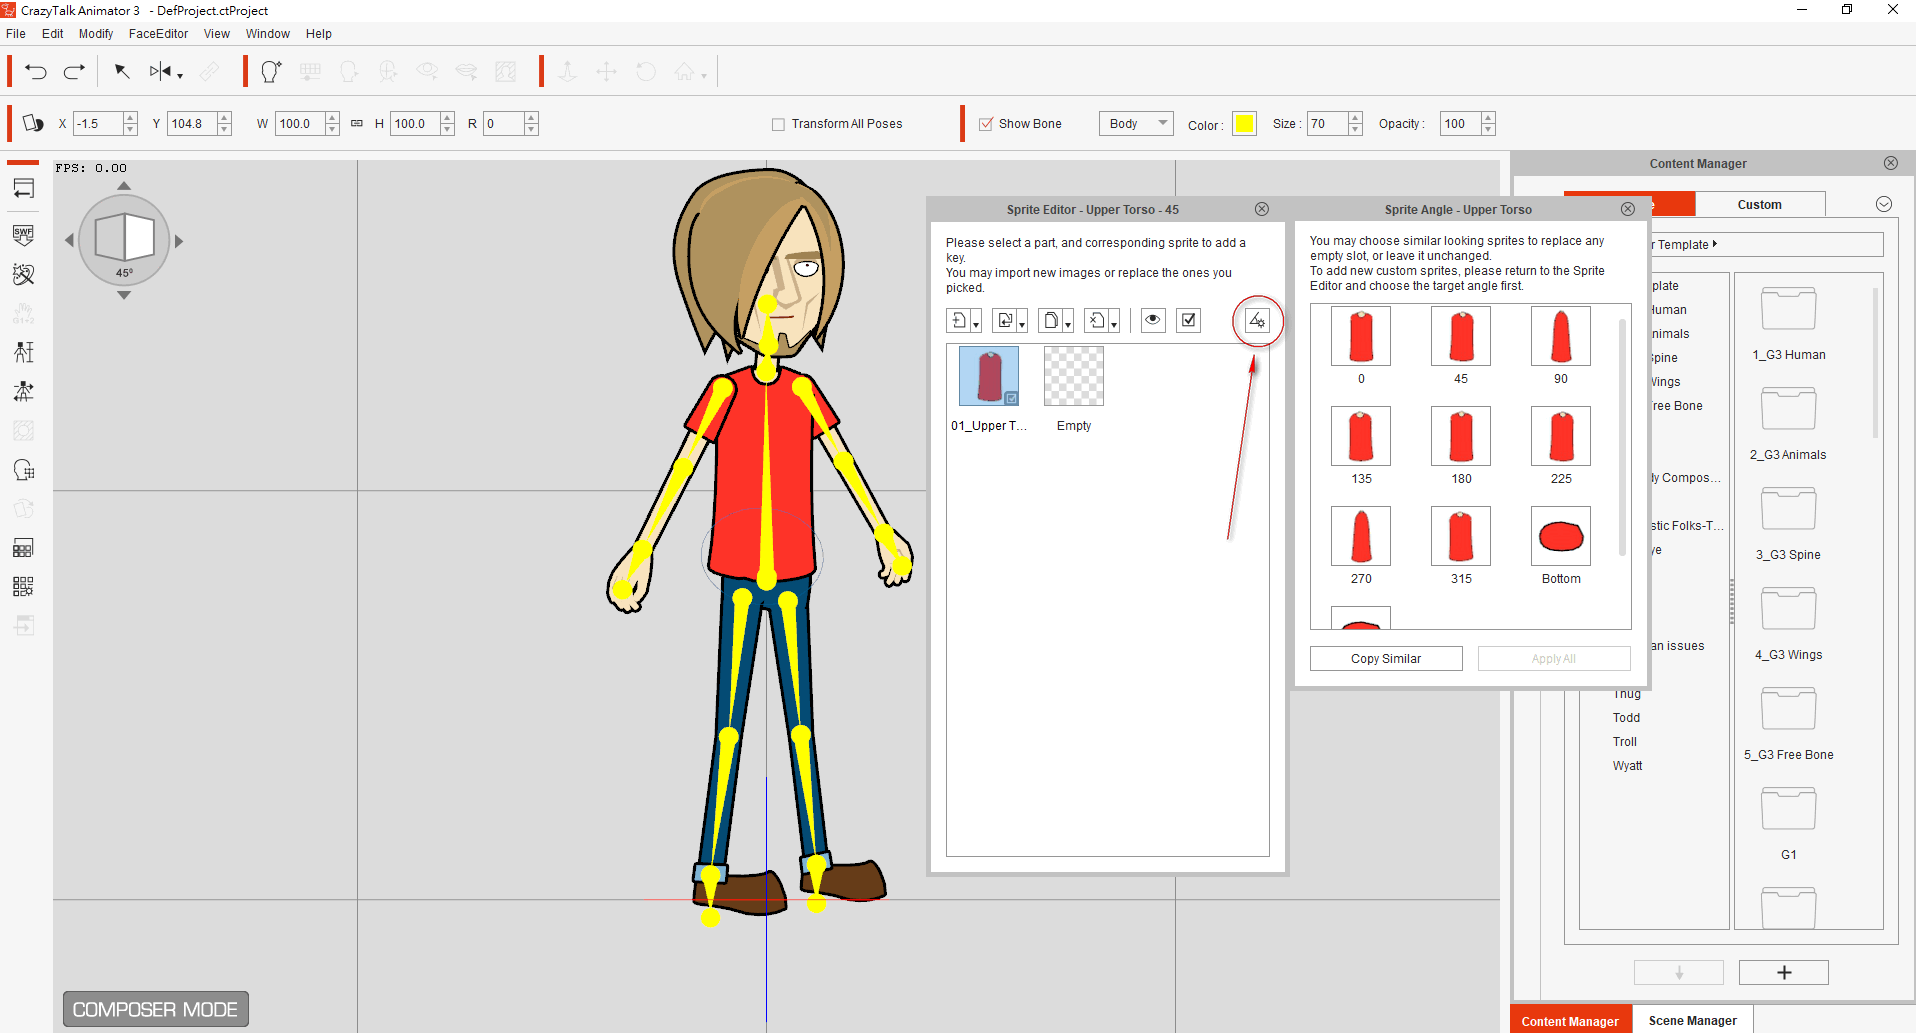The height and width of the screenshot is (1033, 1916).
Task: Open the File menu
Action: click(16, 33)
